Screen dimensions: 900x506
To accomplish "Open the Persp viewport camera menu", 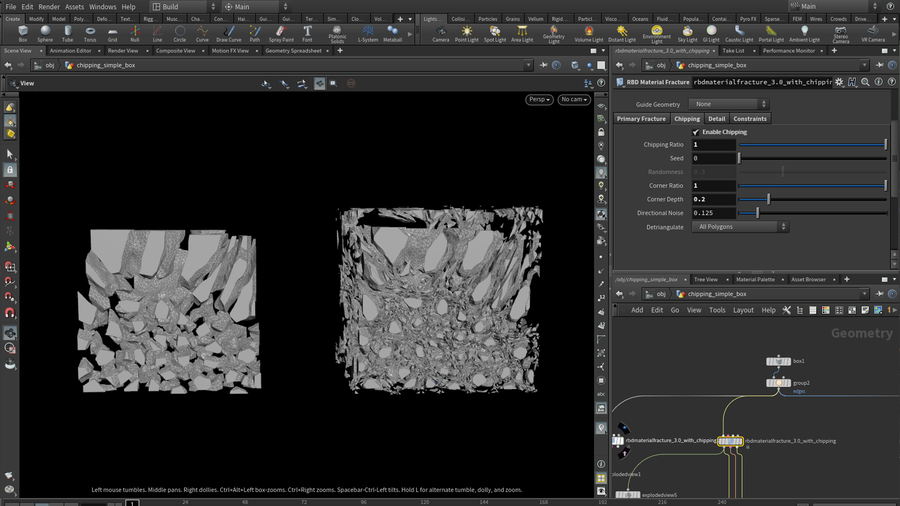I will [x=538, y=100].
